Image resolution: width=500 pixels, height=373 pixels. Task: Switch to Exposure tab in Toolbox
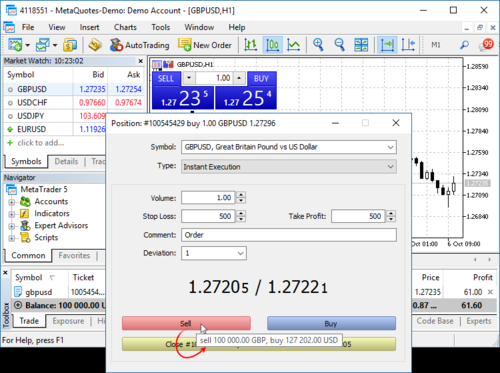point(68,321)
